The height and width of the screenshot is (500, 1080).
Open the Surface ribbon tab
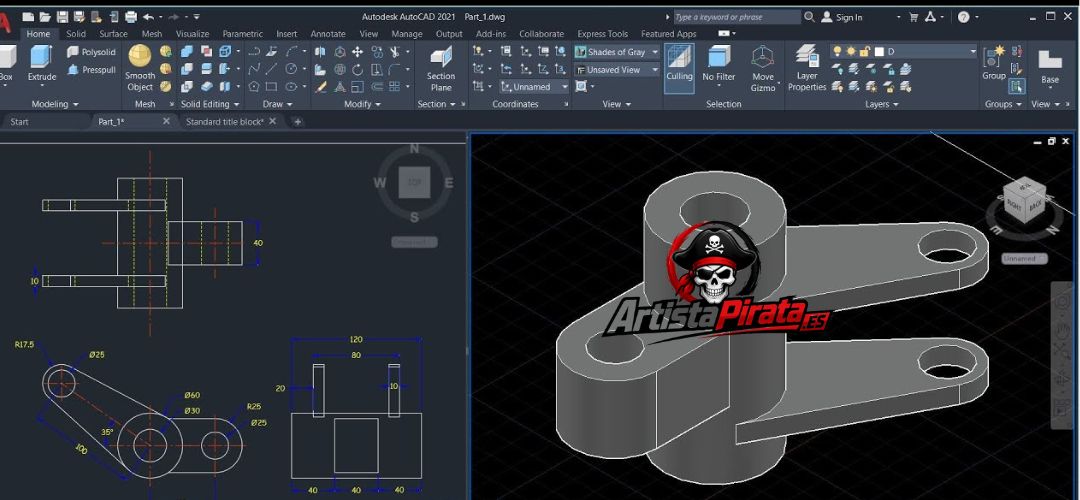[113, 34]
